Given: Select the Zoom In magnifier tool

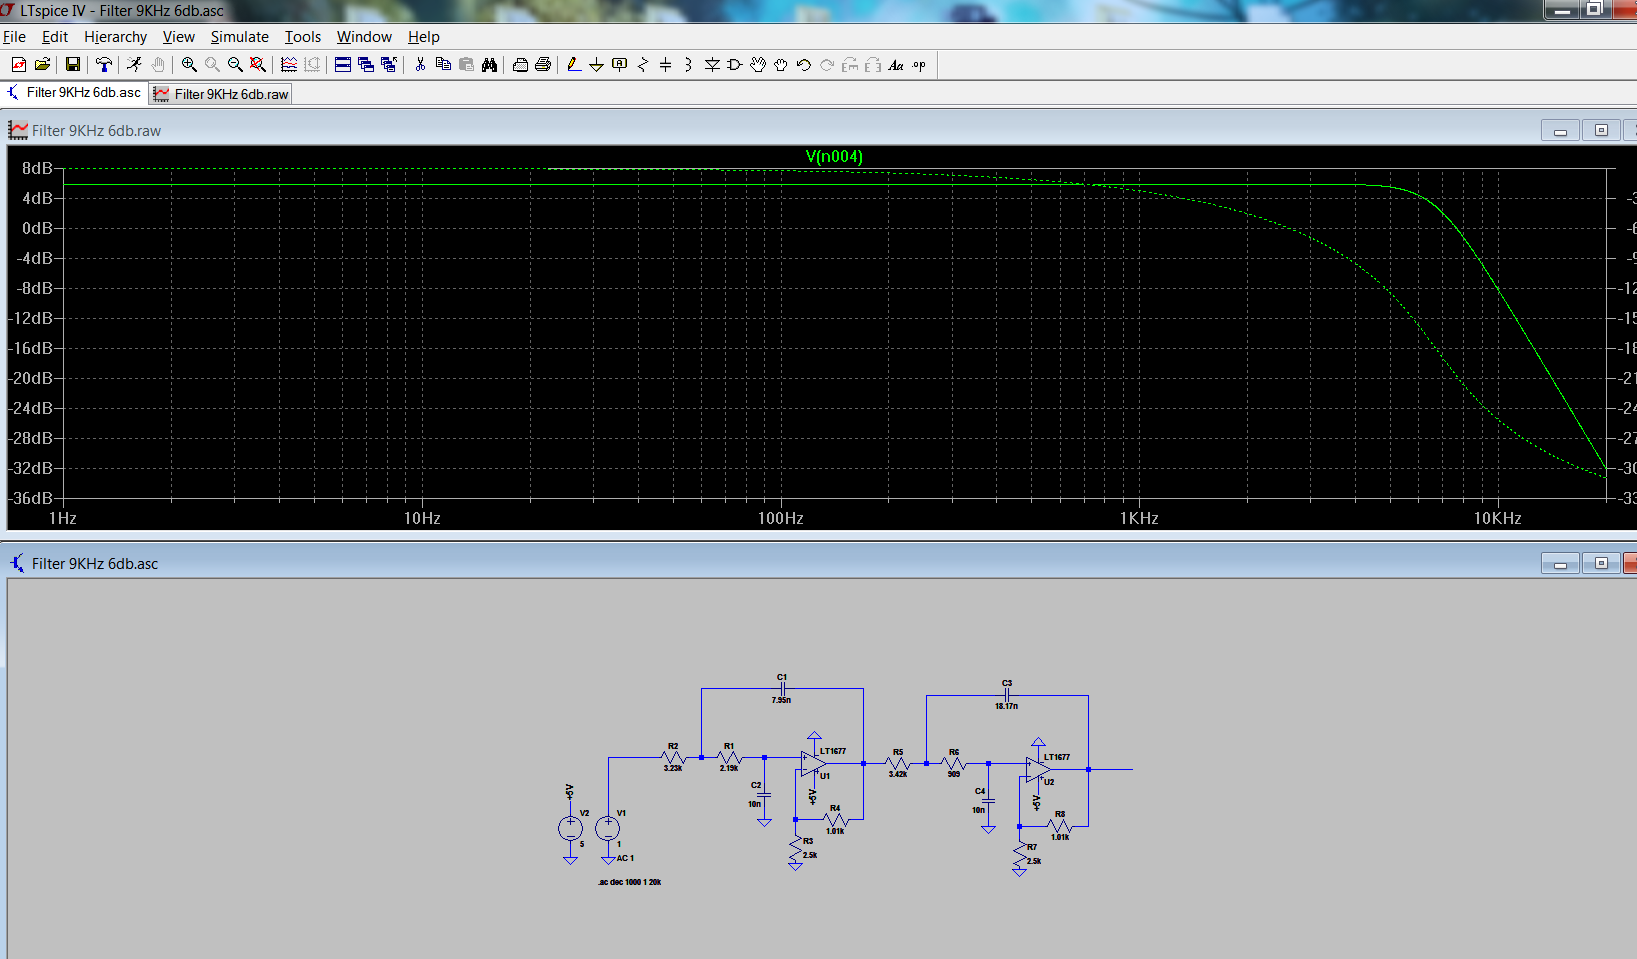Looking at the screenshot, I should coord(189,65).
